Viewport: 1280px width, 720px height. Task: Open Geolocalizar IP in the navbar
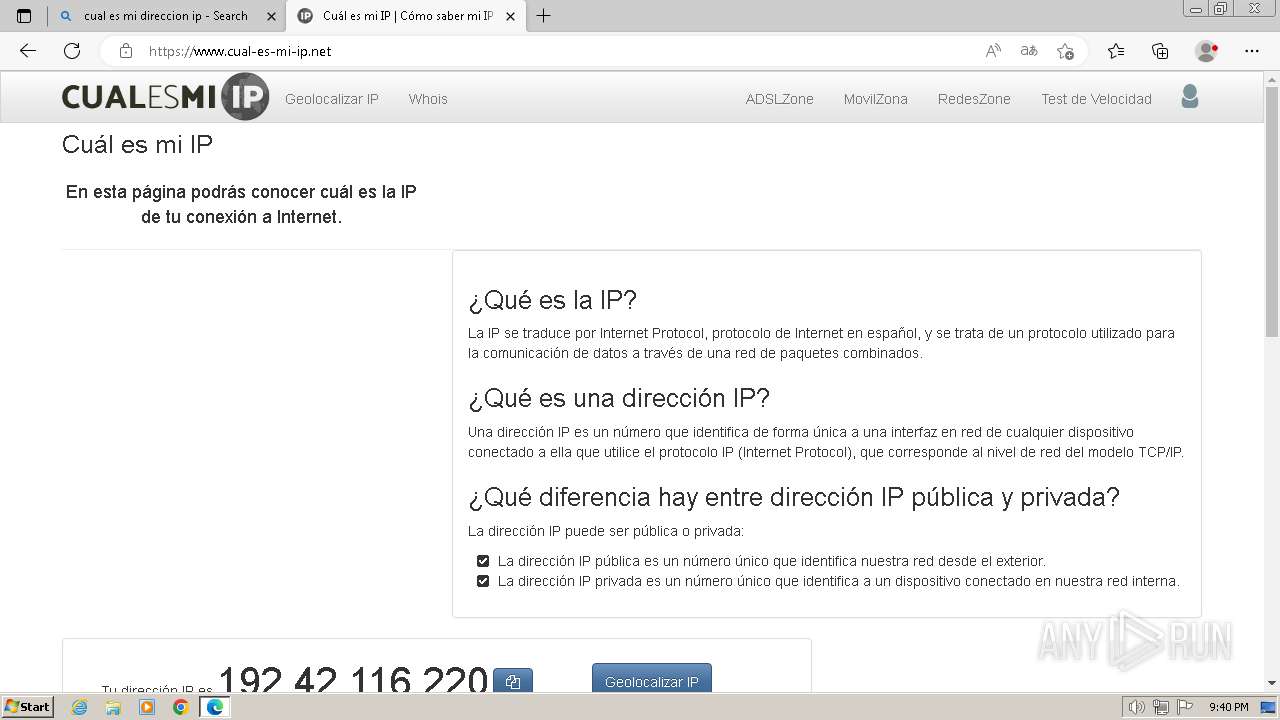point(332,99)
